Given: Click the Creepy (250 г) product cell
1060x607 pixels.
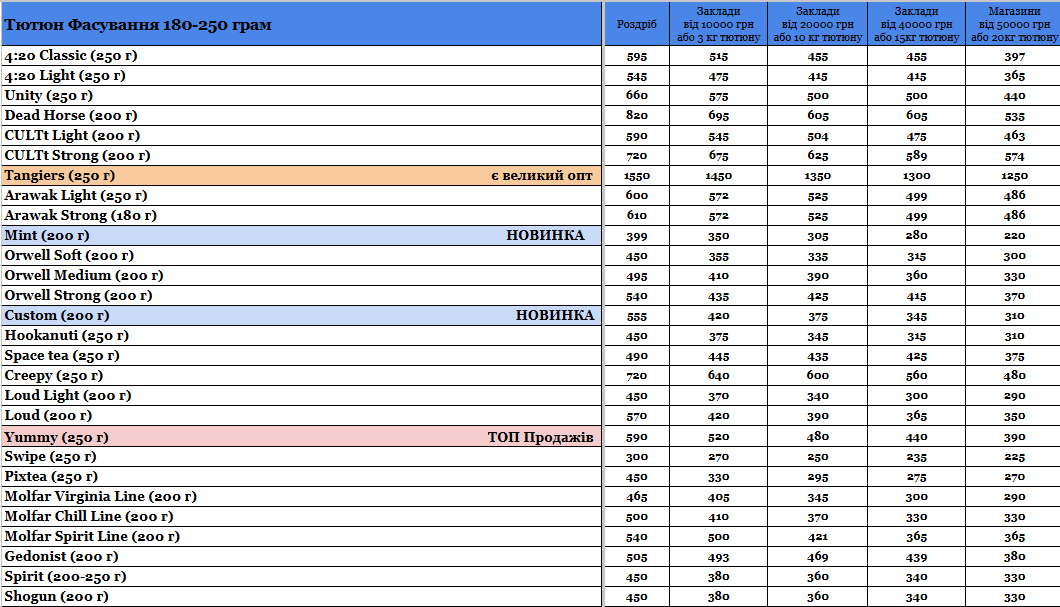Looking at the screenshot, I should click(54, 376).
